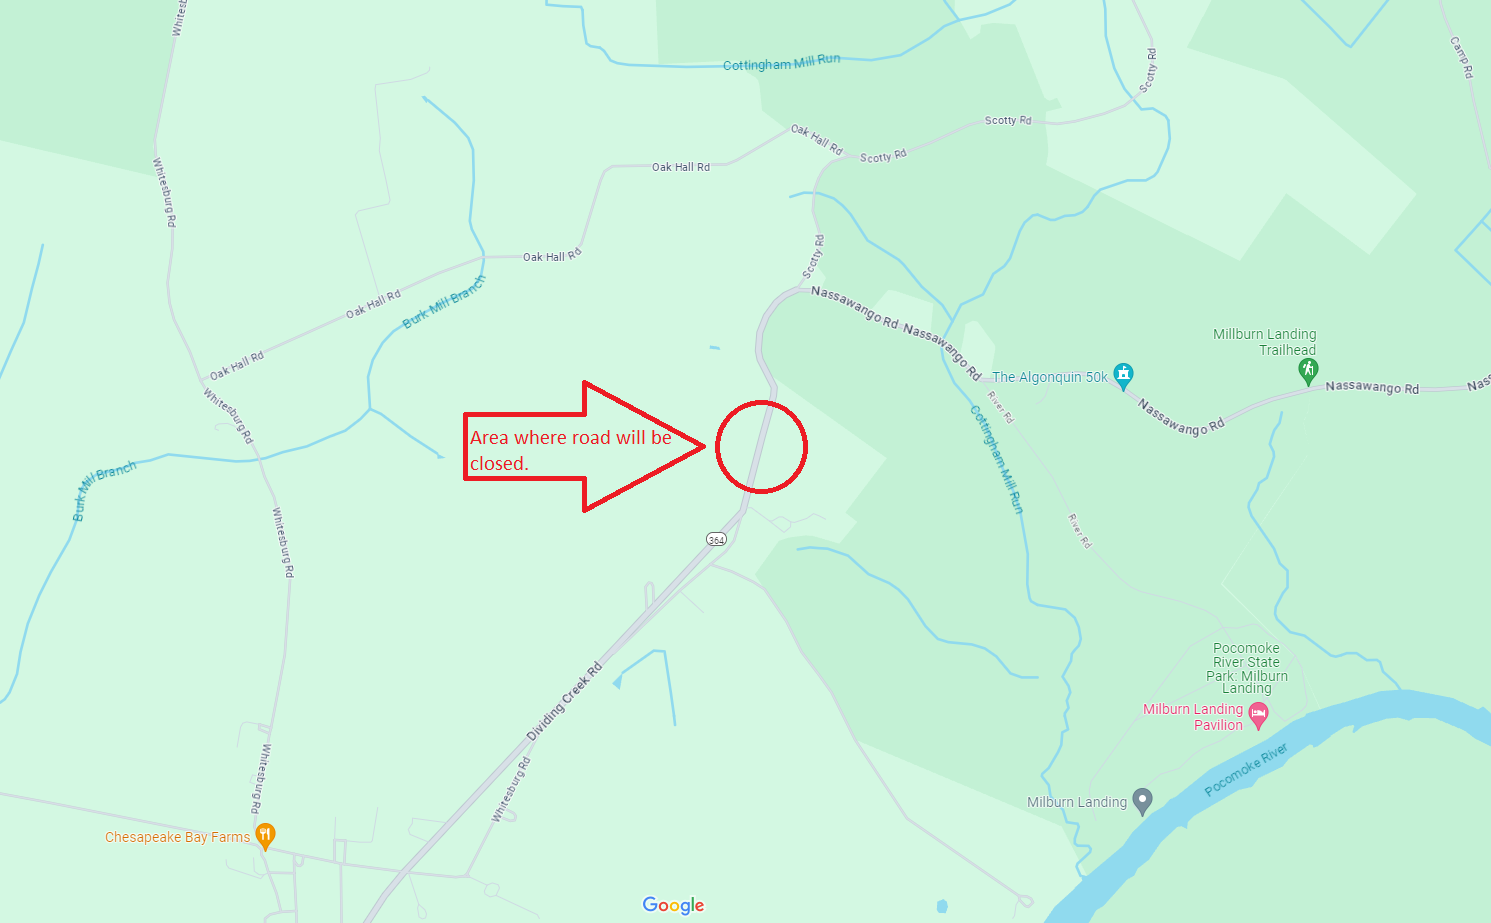Image resolution: width=1491 pixels, height=923 pixels.
Task: Click the Google logo watermark
Action: coord(673,905)
